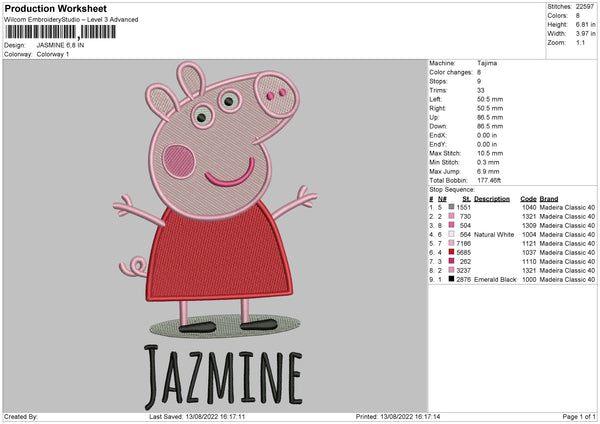Click the embroidered name "Jazmine" in the preview

coord(223,377)
